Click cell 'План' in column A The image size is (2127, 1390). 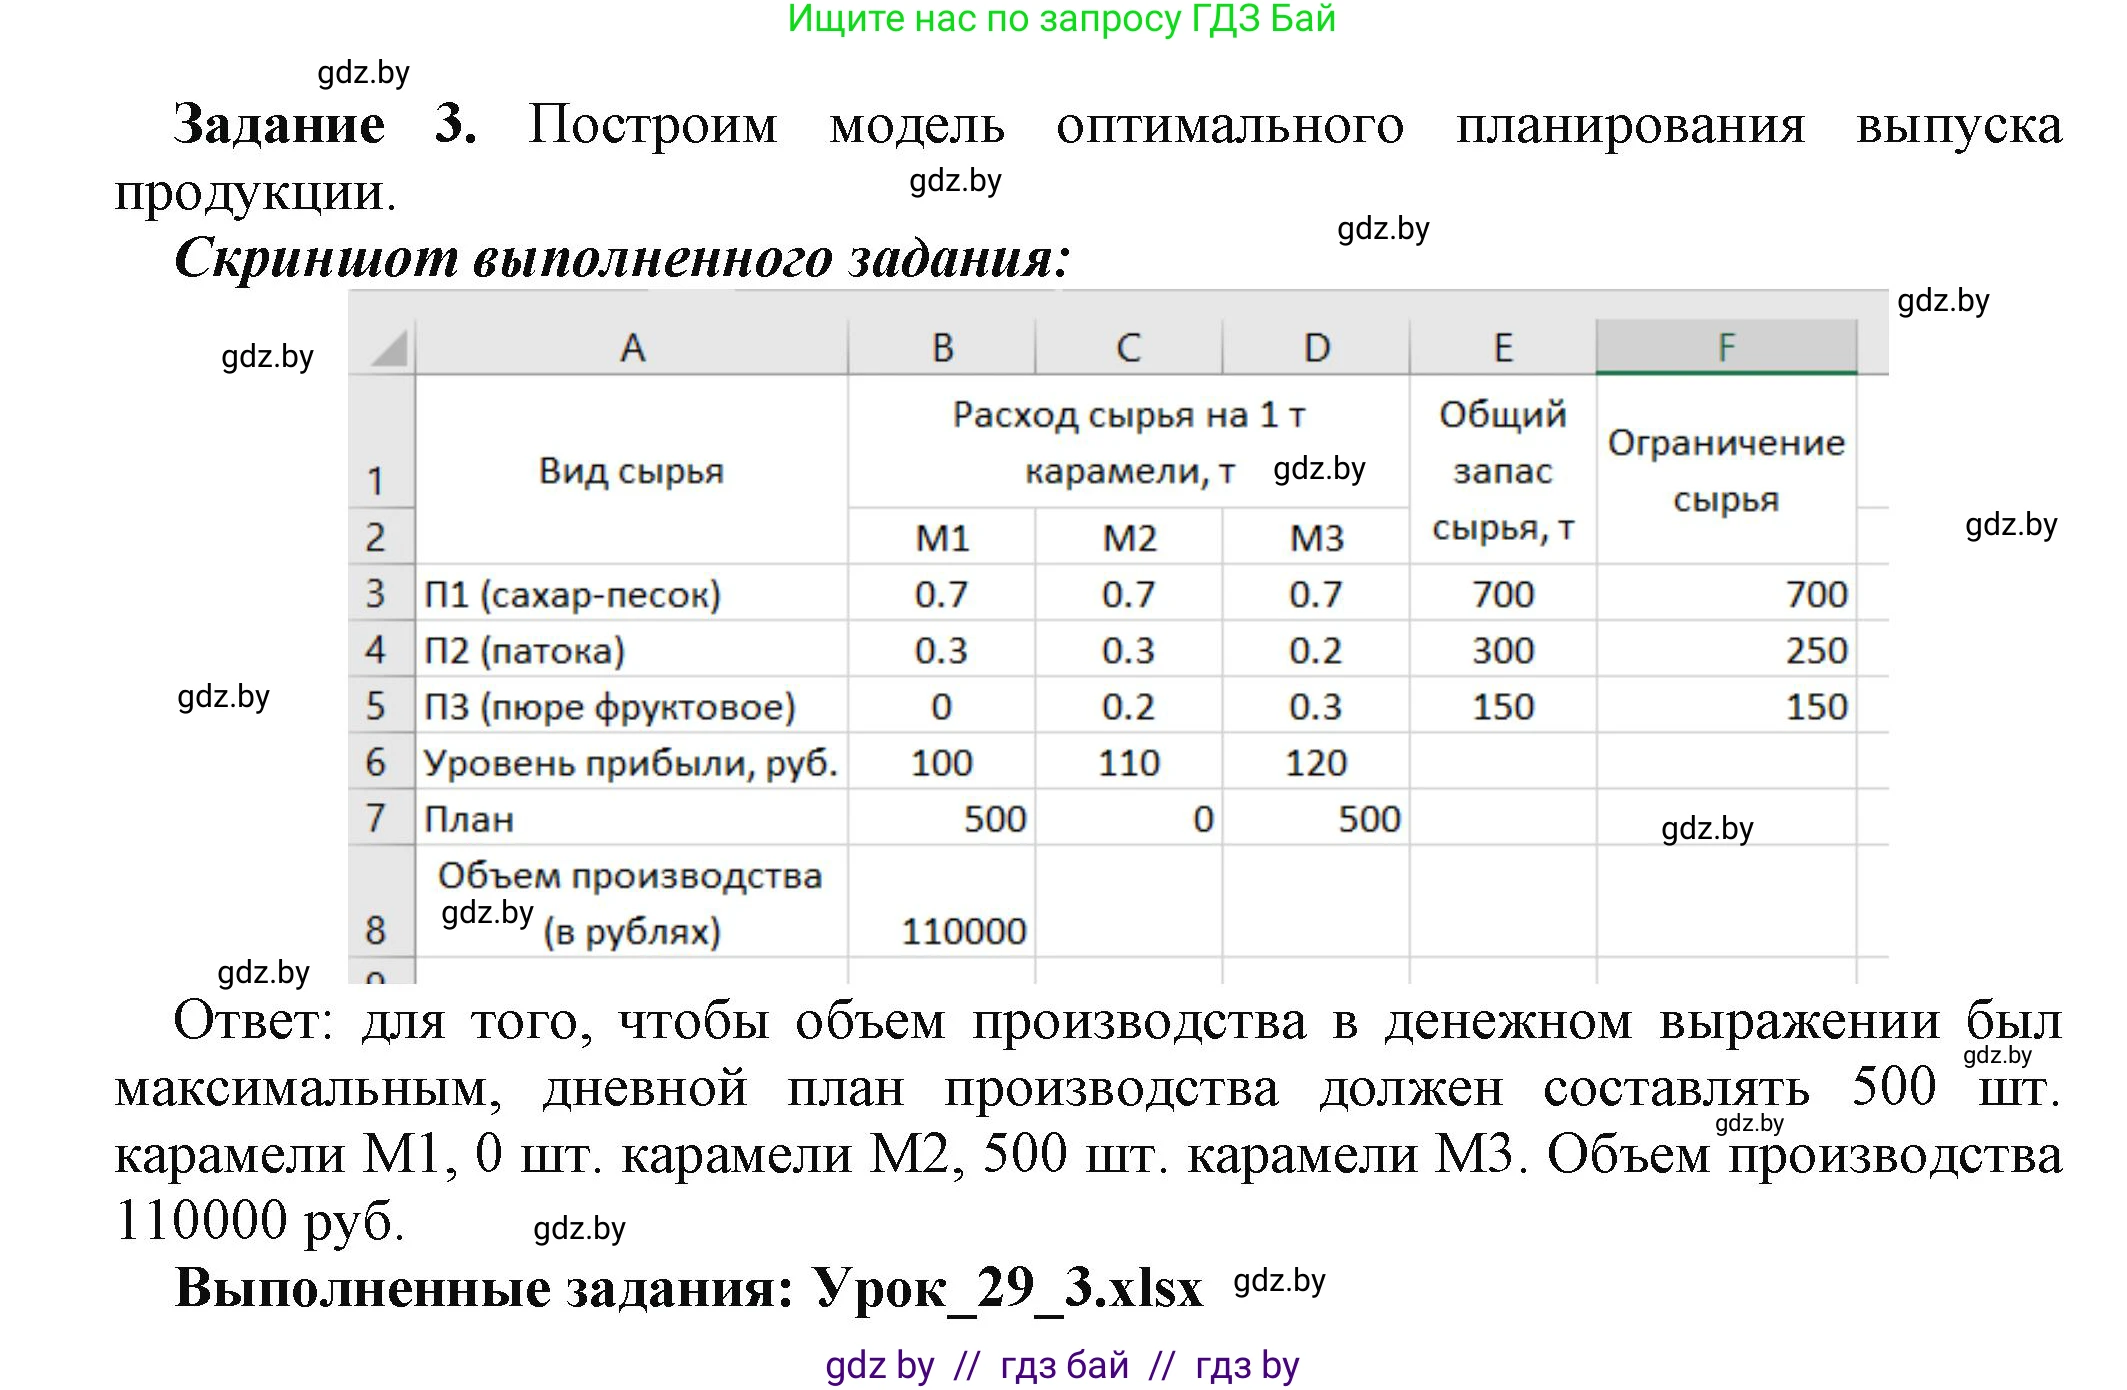click(x=632, y=817)
